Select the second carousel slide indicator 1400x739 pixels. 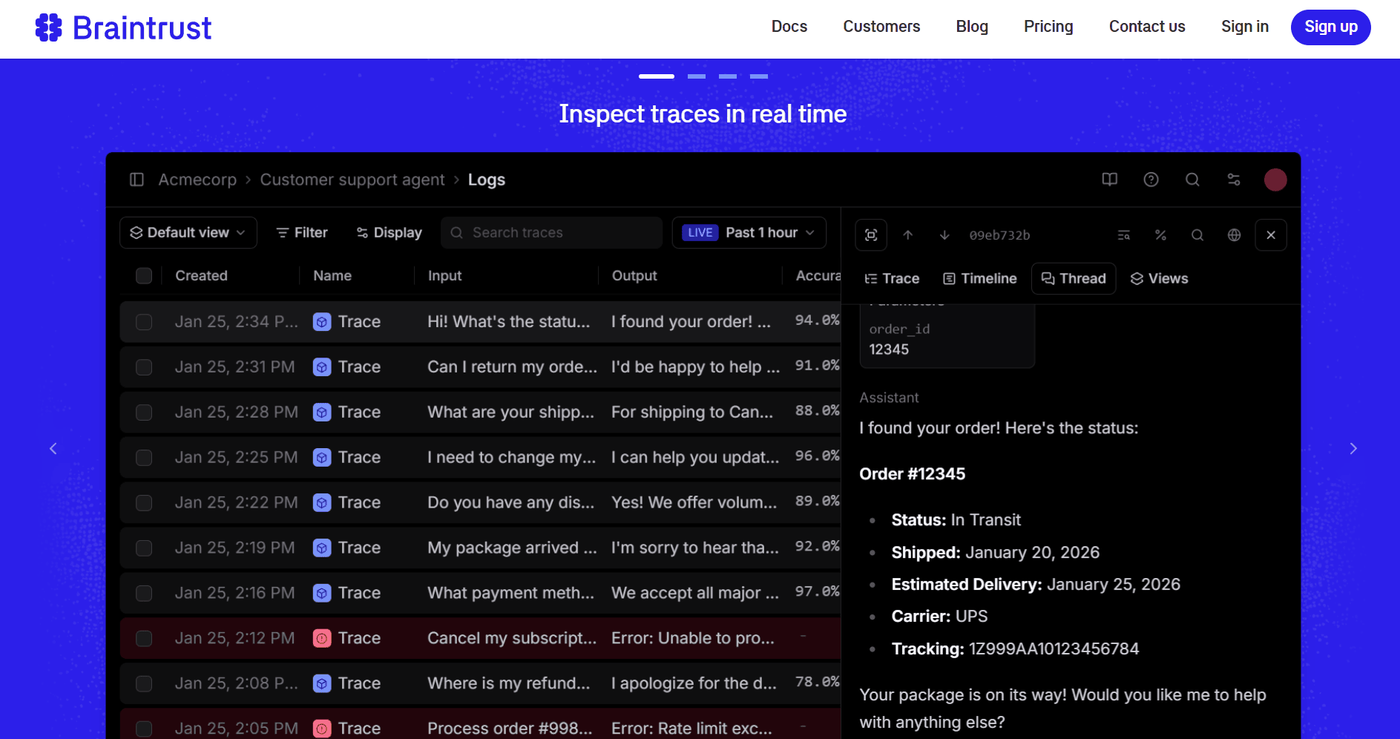coord(696,76)
